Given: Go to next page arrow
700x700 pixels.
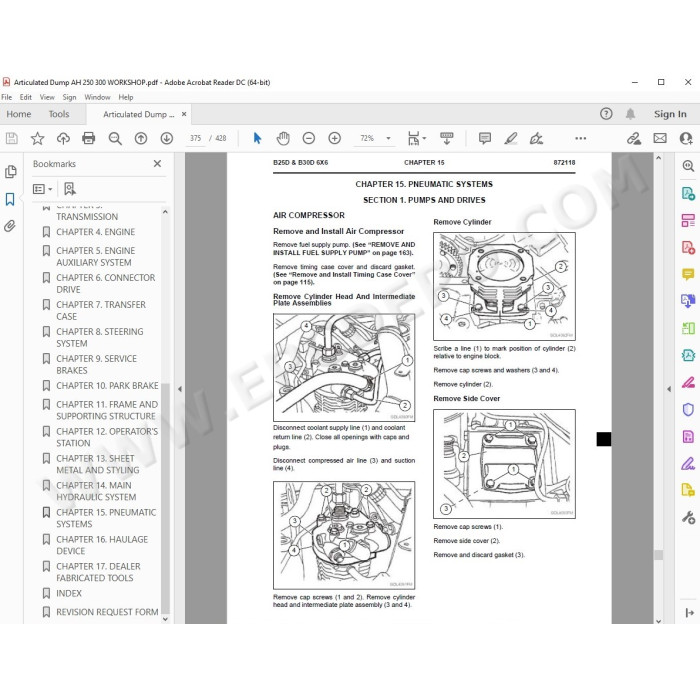Looking at the screenshot, I should (167, 138).
